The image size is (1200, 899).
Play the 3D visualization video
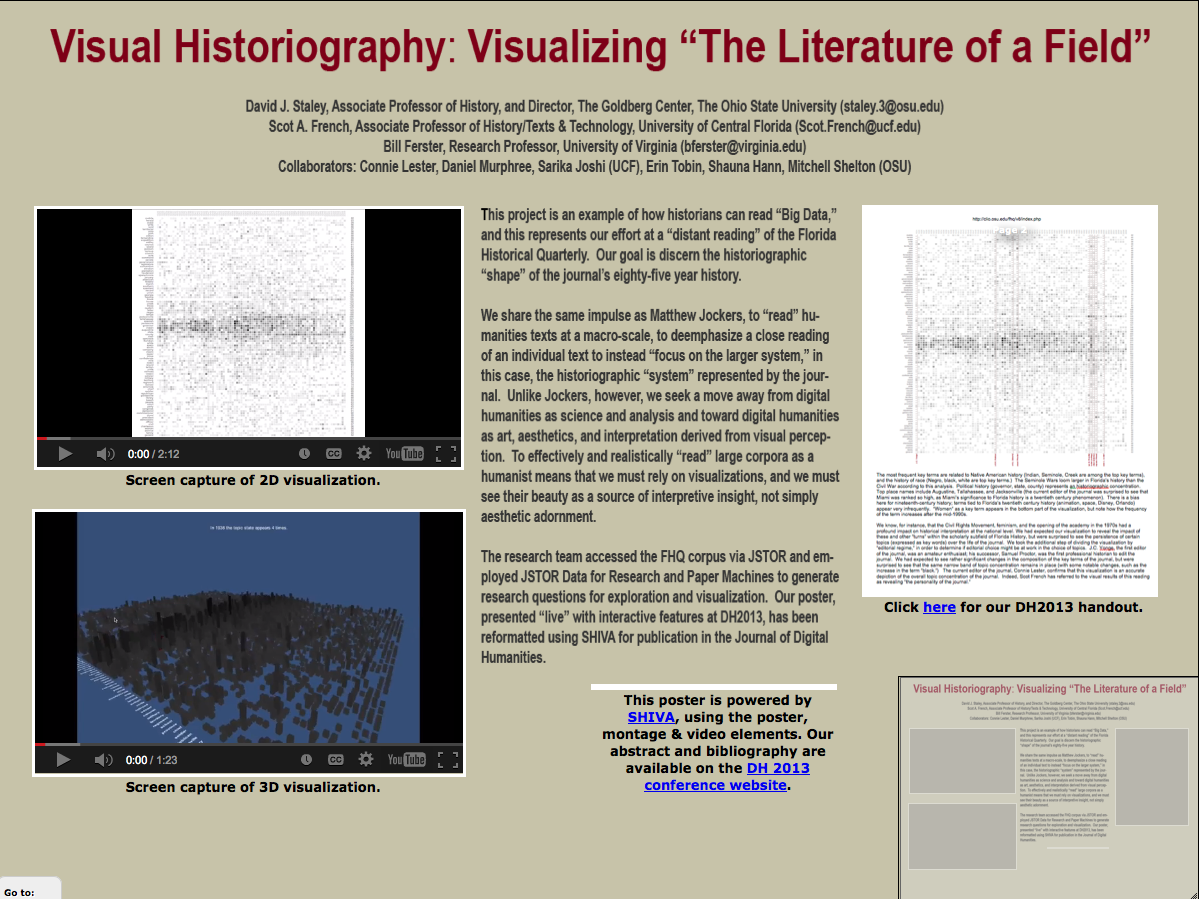65,760
